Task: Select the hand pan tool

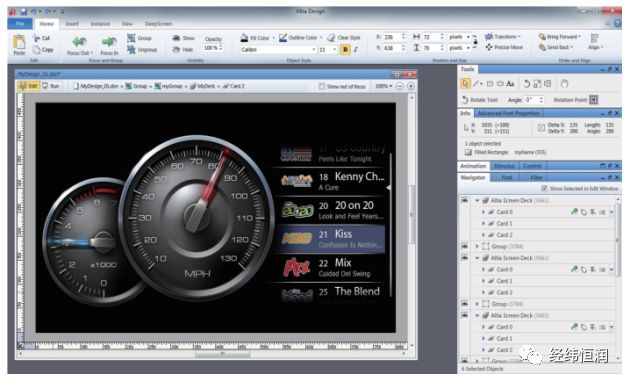Action: tap(564, 84)
